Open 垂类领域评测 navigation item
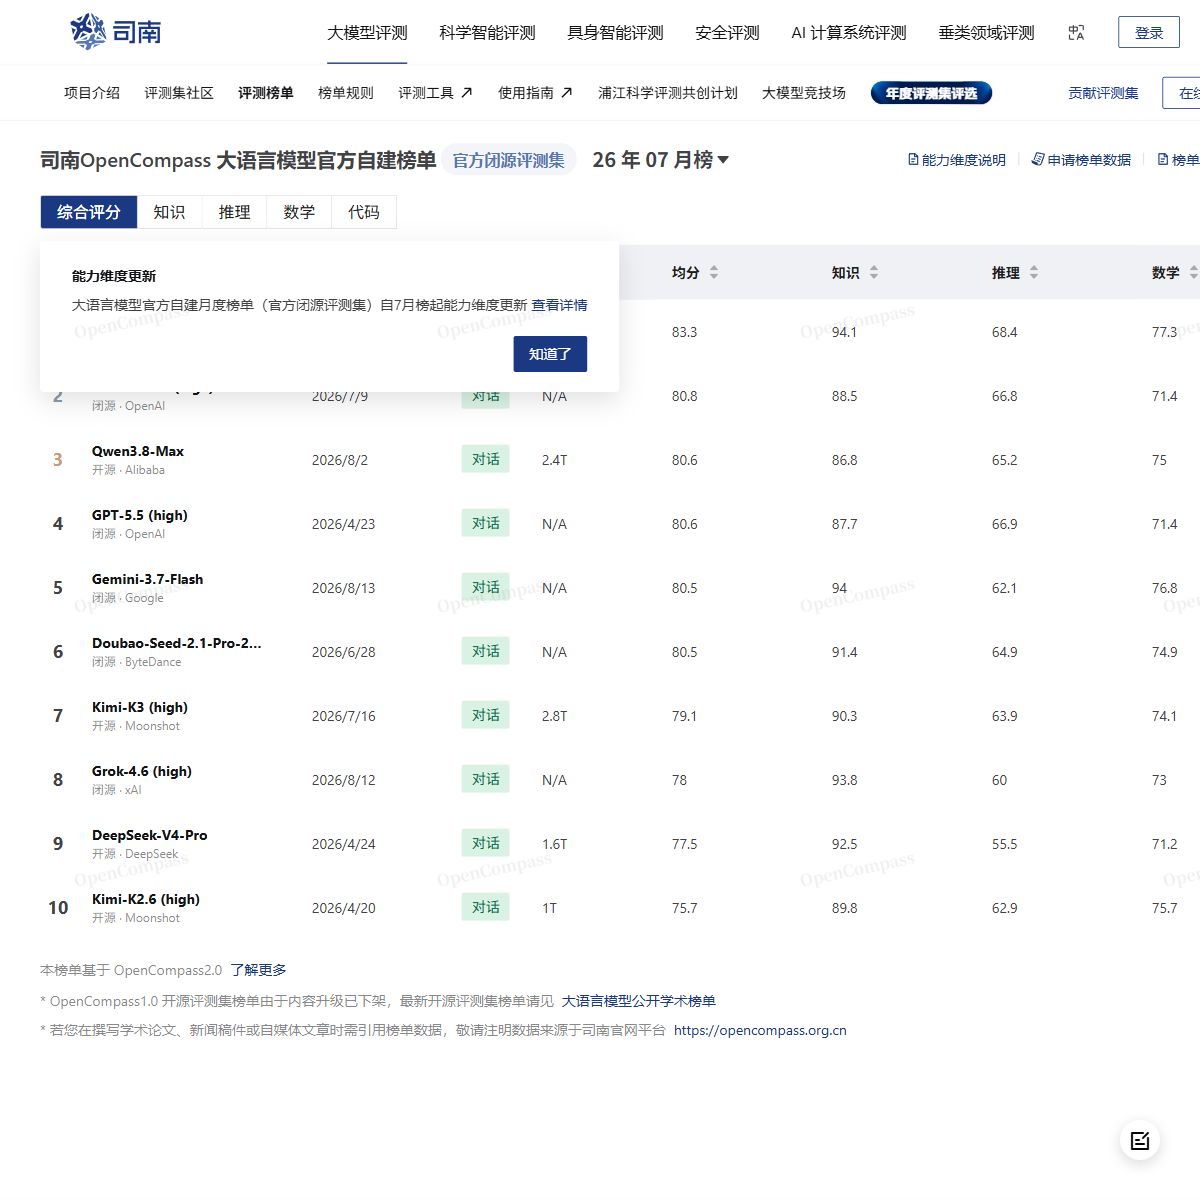 pos(986,33)
